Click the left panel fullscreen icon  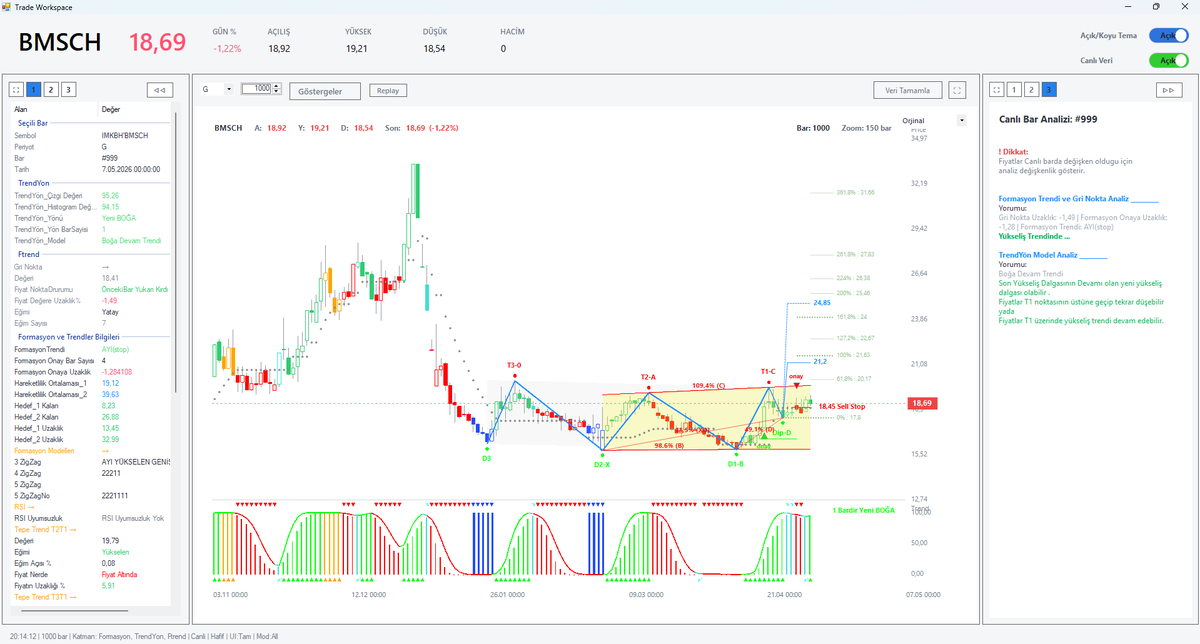point(17,89)
